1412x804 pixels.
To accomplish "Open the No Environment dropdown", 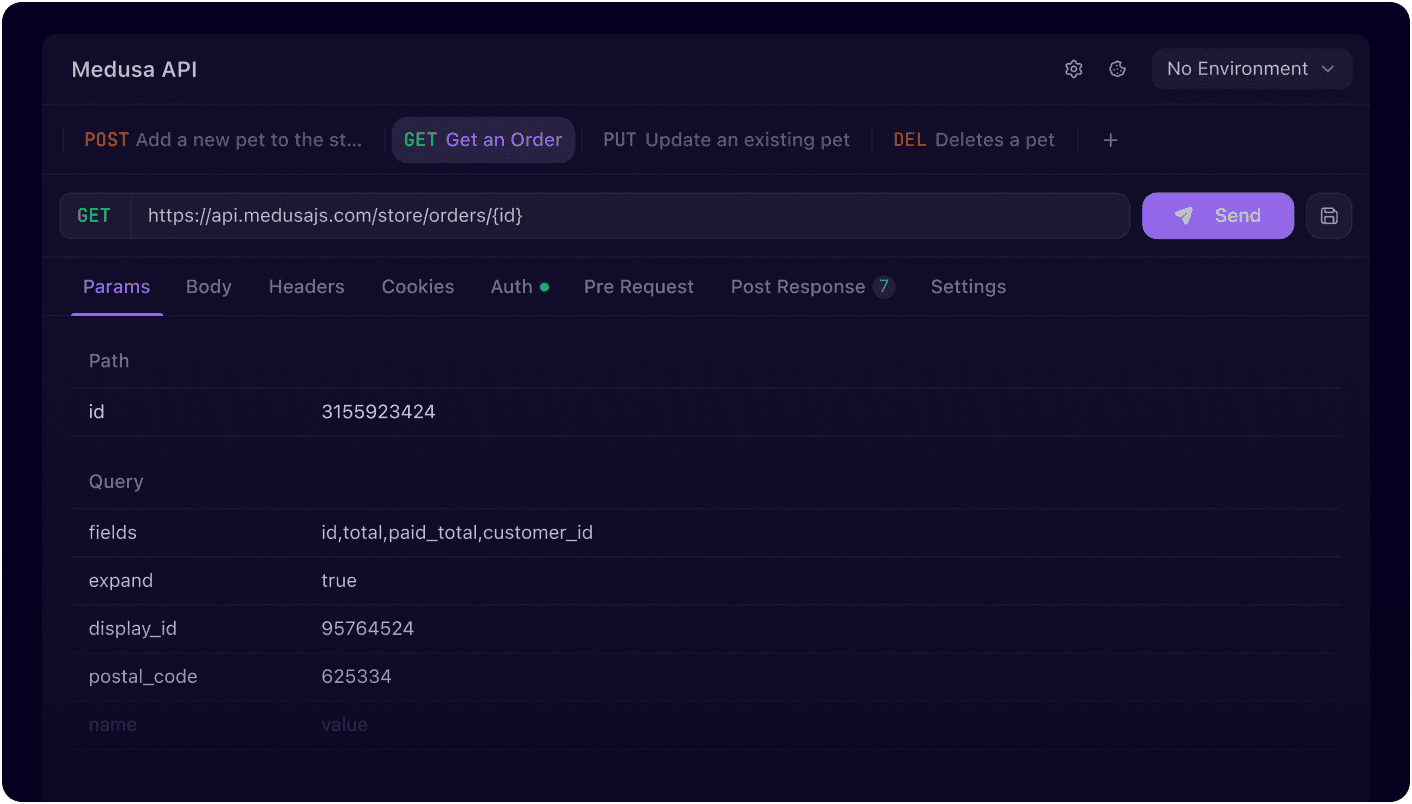I will (x=1252, y=69).
